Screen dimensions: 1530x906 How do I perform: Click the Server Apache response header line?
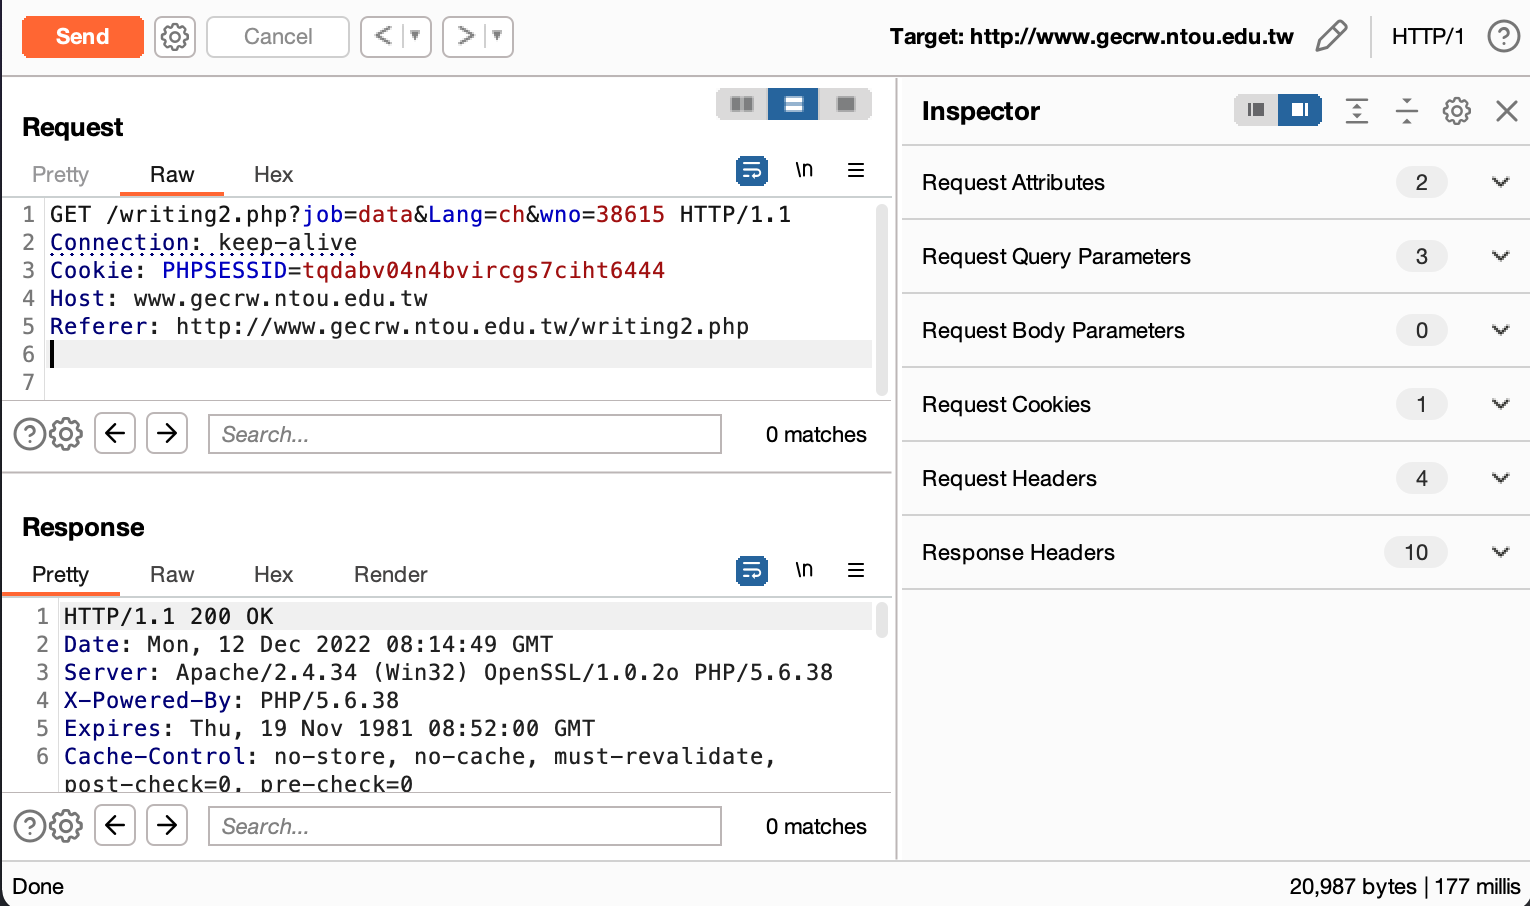click(x=448, y=673)
